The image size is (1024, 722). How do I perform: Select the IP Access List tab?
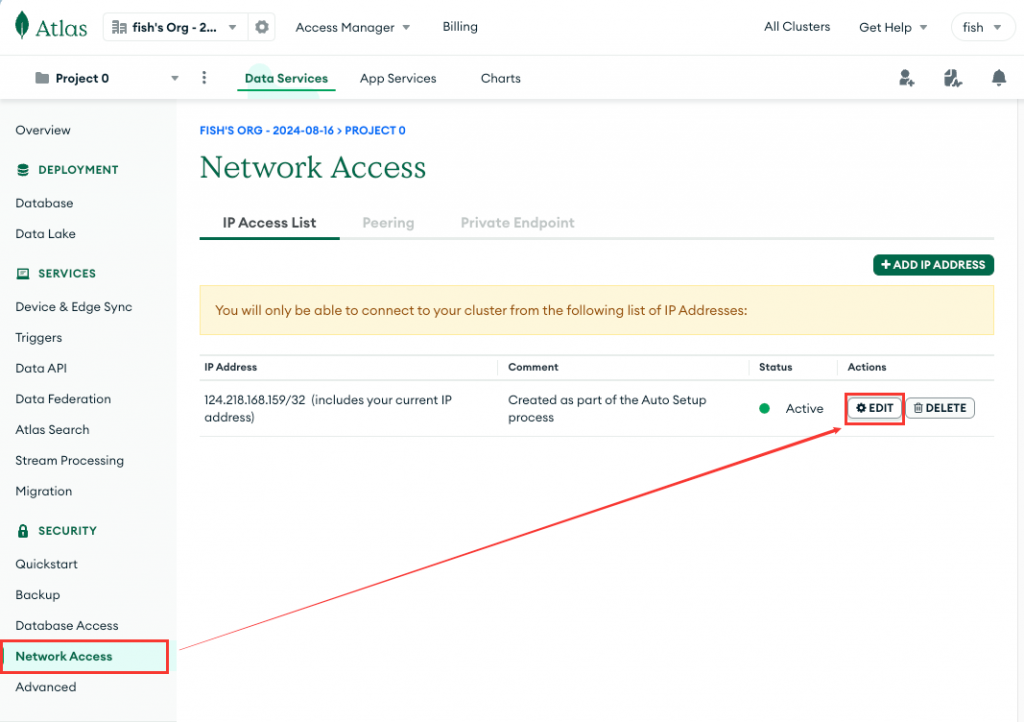269,223
